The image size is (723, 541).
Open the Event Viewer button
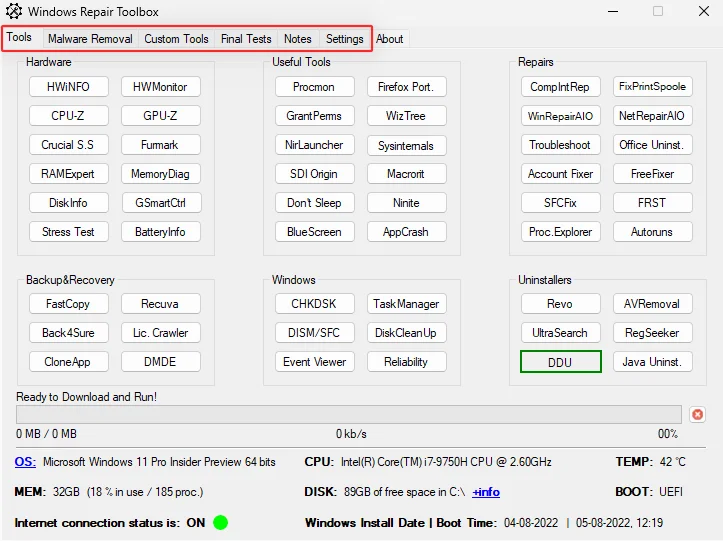click(314, 362)
